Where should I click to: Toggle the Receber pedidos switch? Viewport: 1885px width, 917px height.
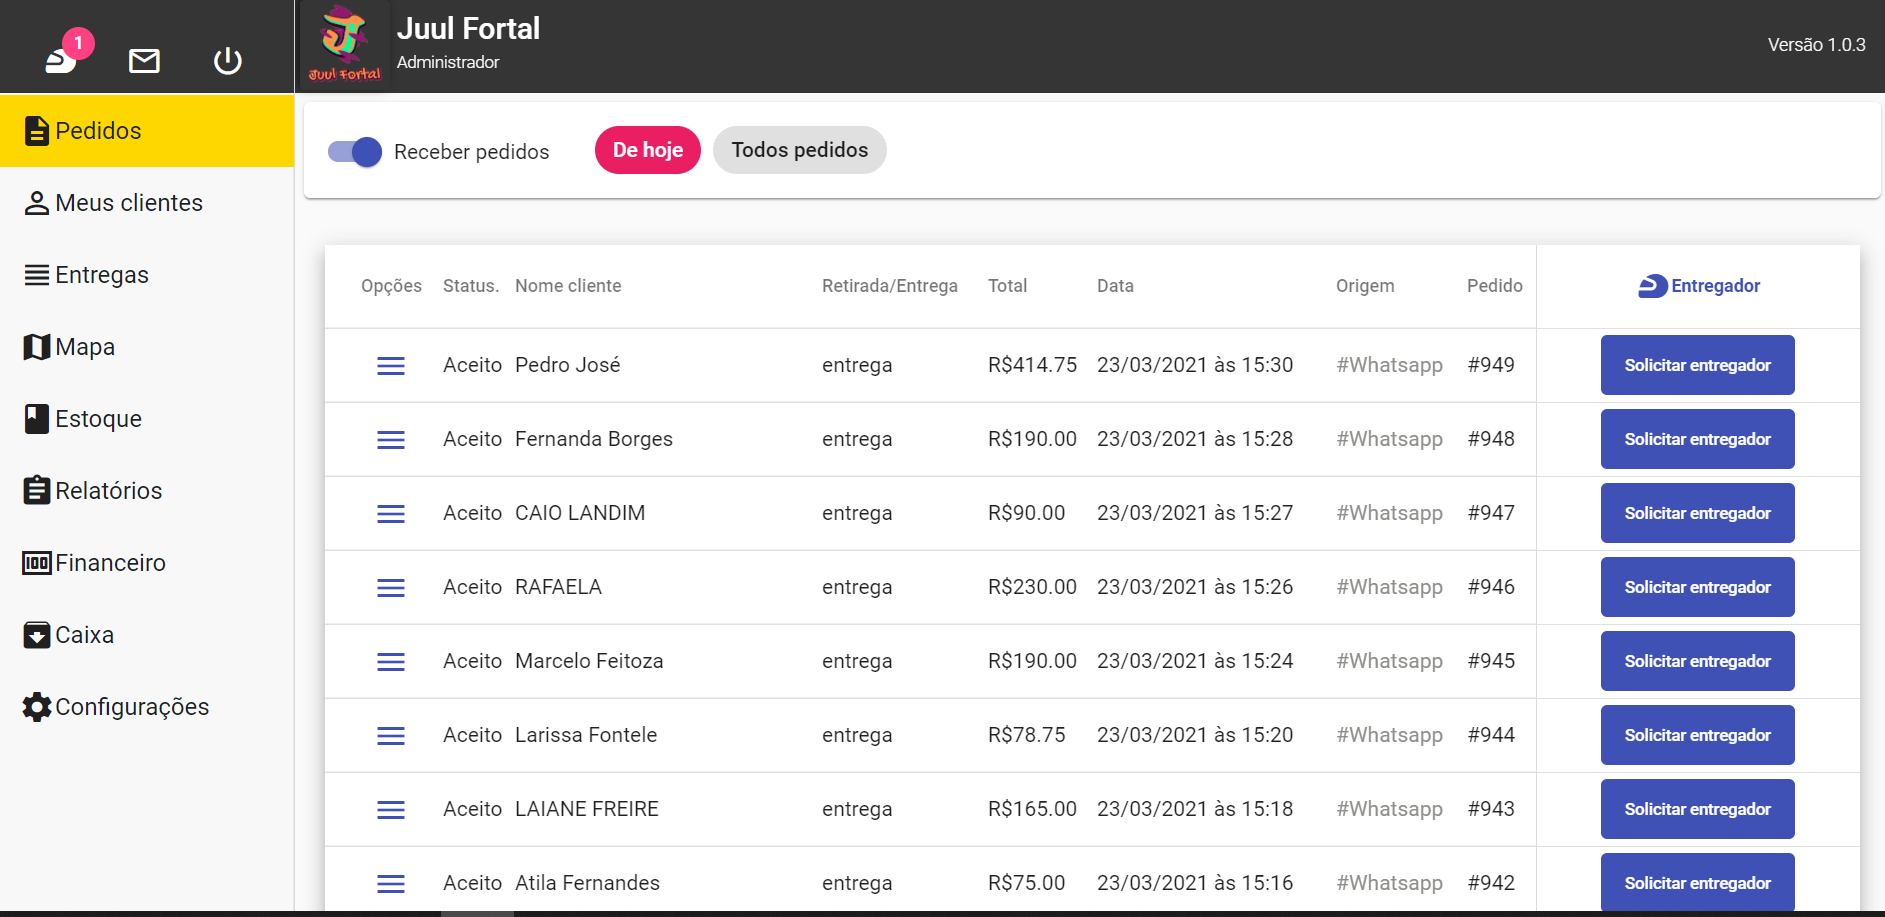(353, 151)
